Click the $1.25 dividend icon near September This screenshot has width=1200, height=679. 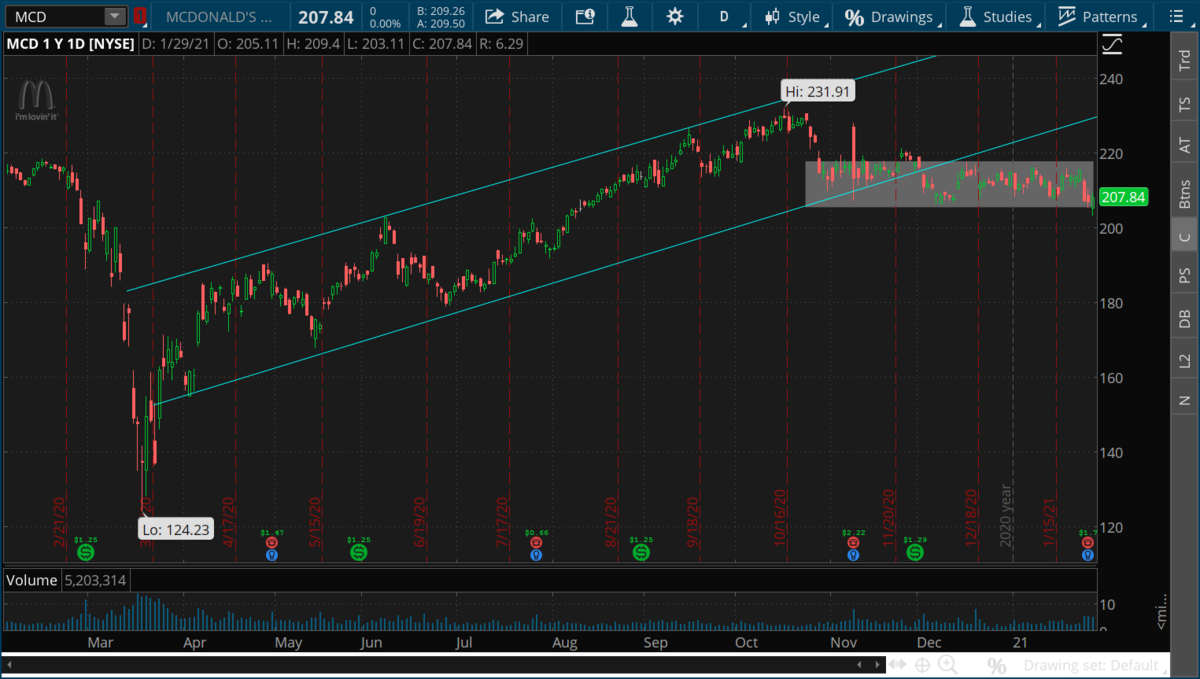click(x=640, y=551)
